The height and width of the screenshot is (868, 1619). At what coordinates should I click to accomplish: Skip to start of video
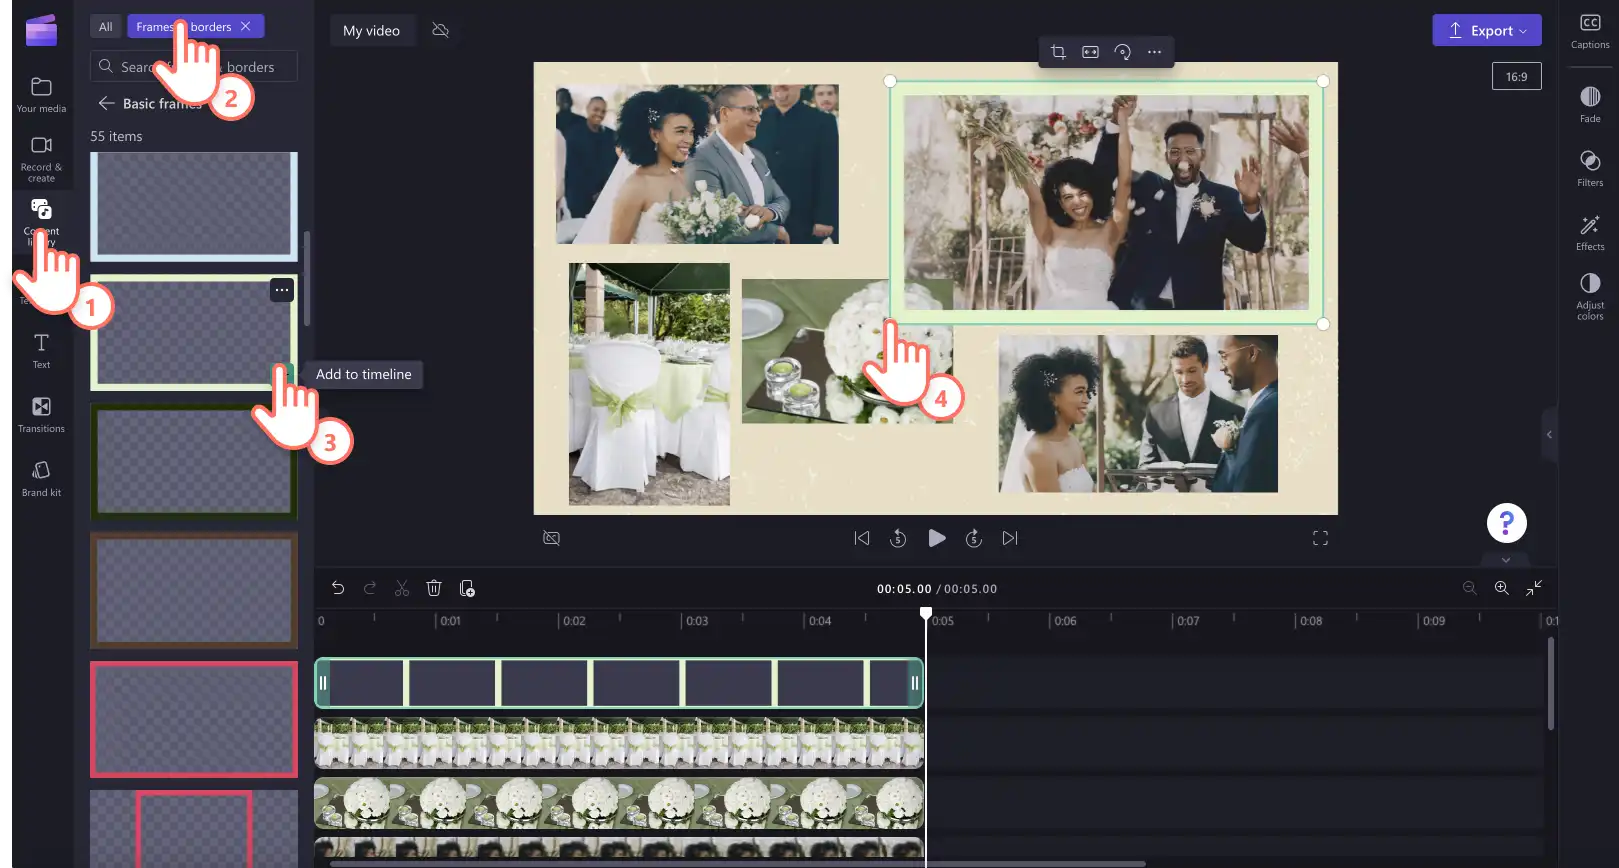(862, 538)
